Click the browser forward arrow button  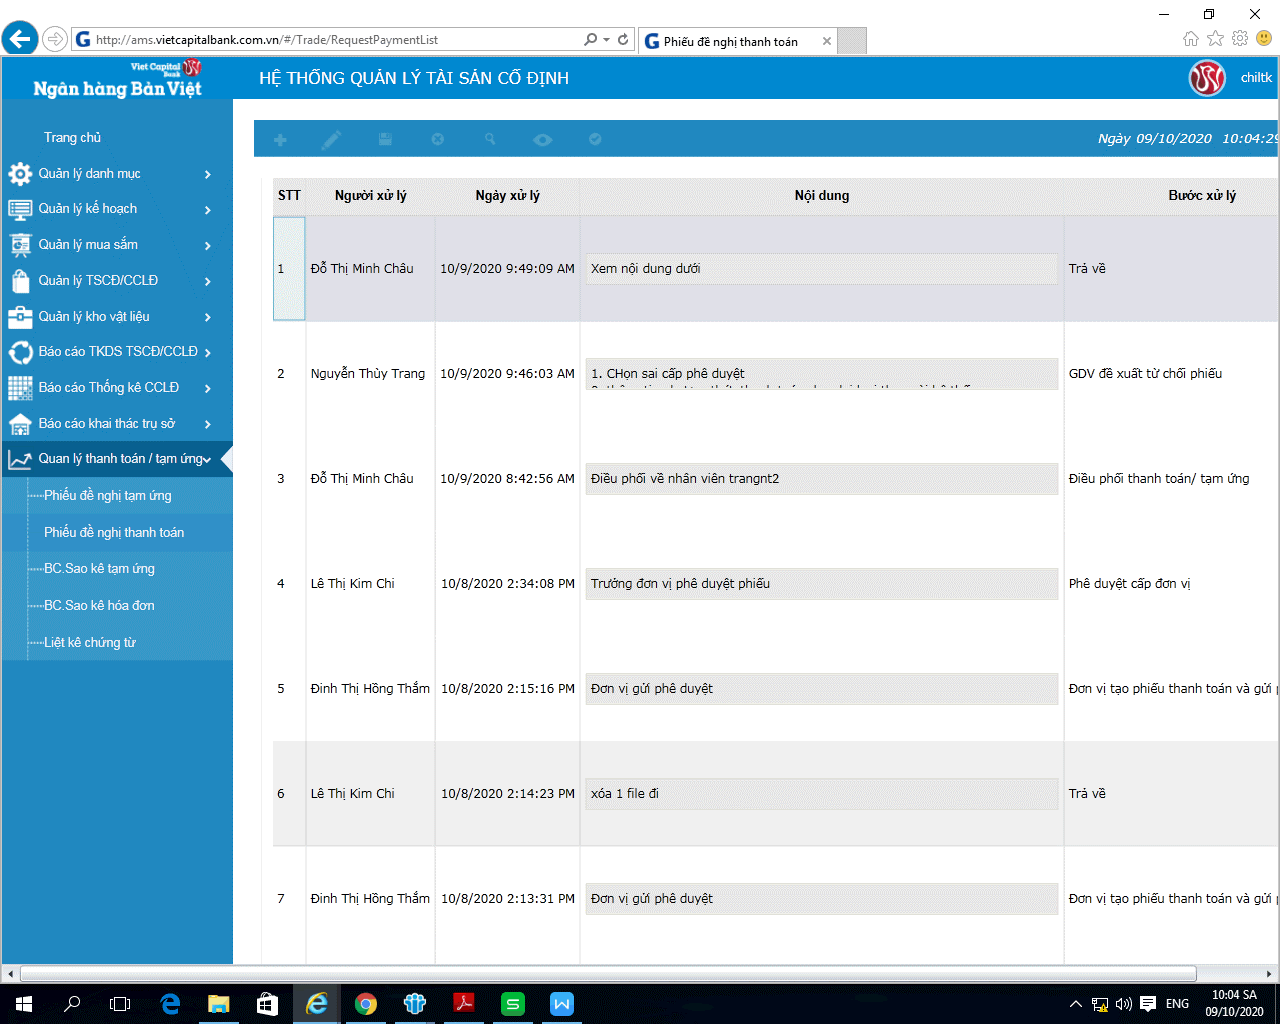[x=55, y=39]
